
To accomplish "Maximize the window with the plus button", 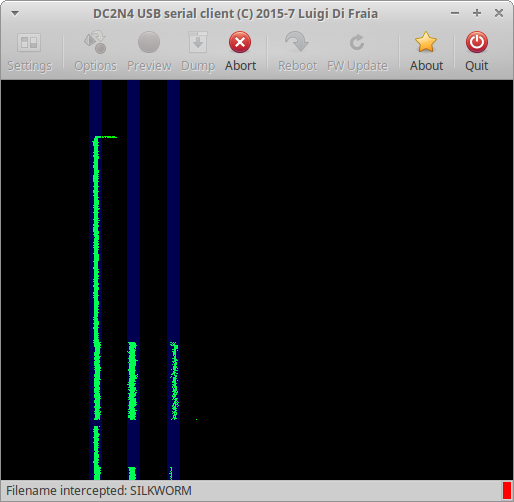I will click(x=477, y=13).
